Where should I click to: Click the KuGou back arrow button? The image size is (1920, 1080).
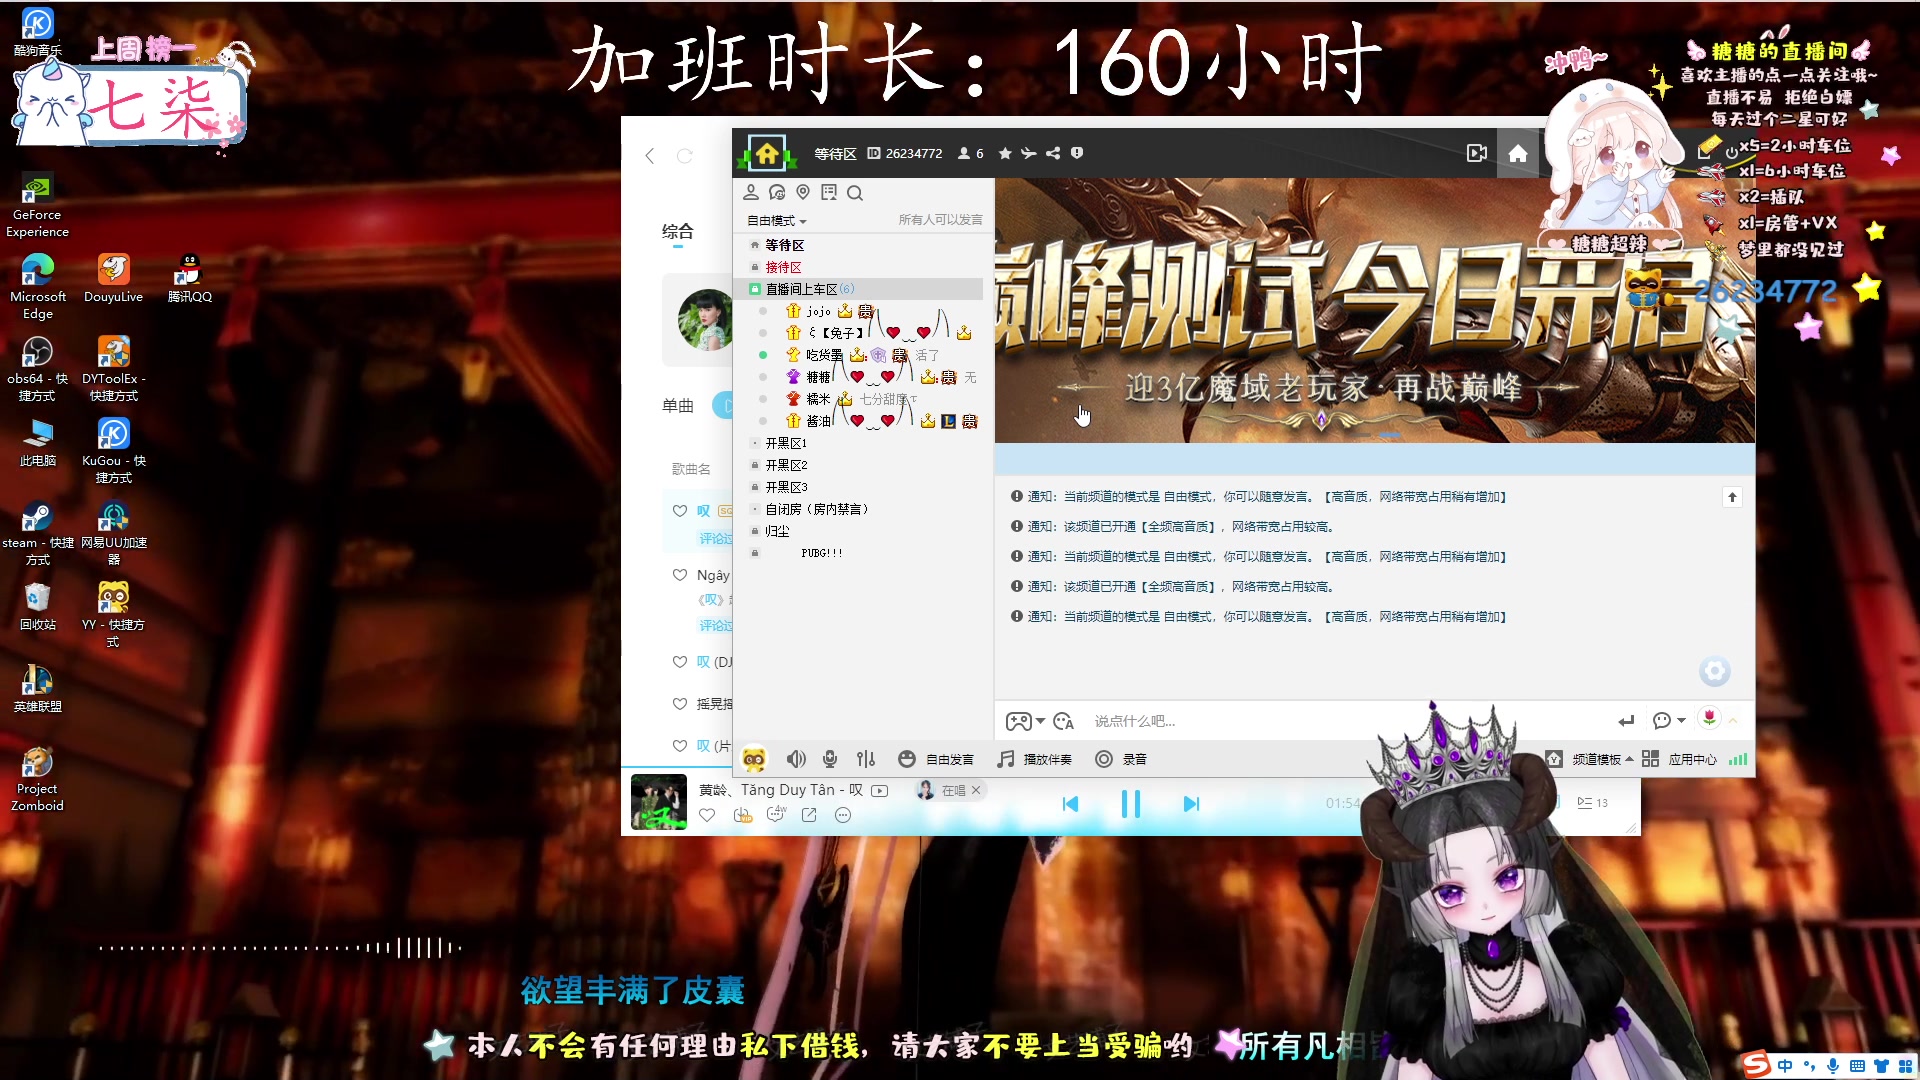tap(650, 155)
